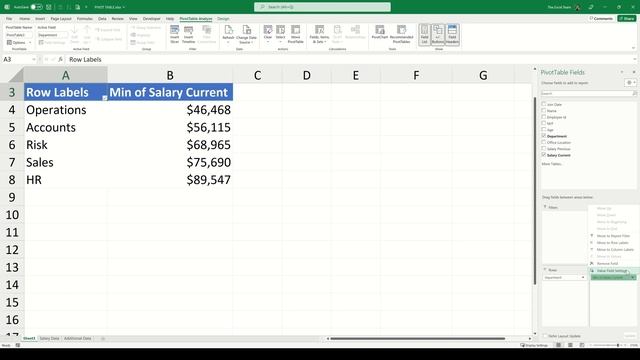640x360 pixels.
Task: Open Change Data Source
Action: 247,34
